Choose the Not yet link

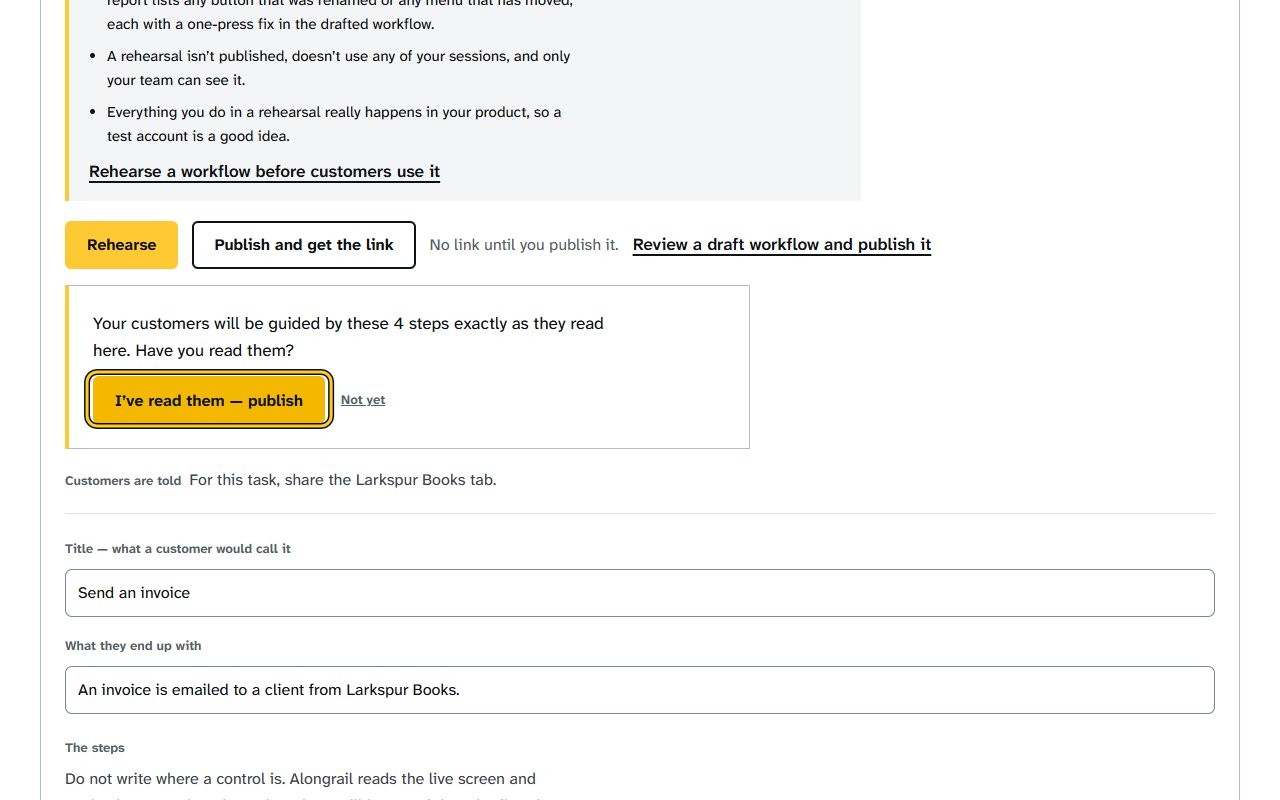[x=363, y=400]
